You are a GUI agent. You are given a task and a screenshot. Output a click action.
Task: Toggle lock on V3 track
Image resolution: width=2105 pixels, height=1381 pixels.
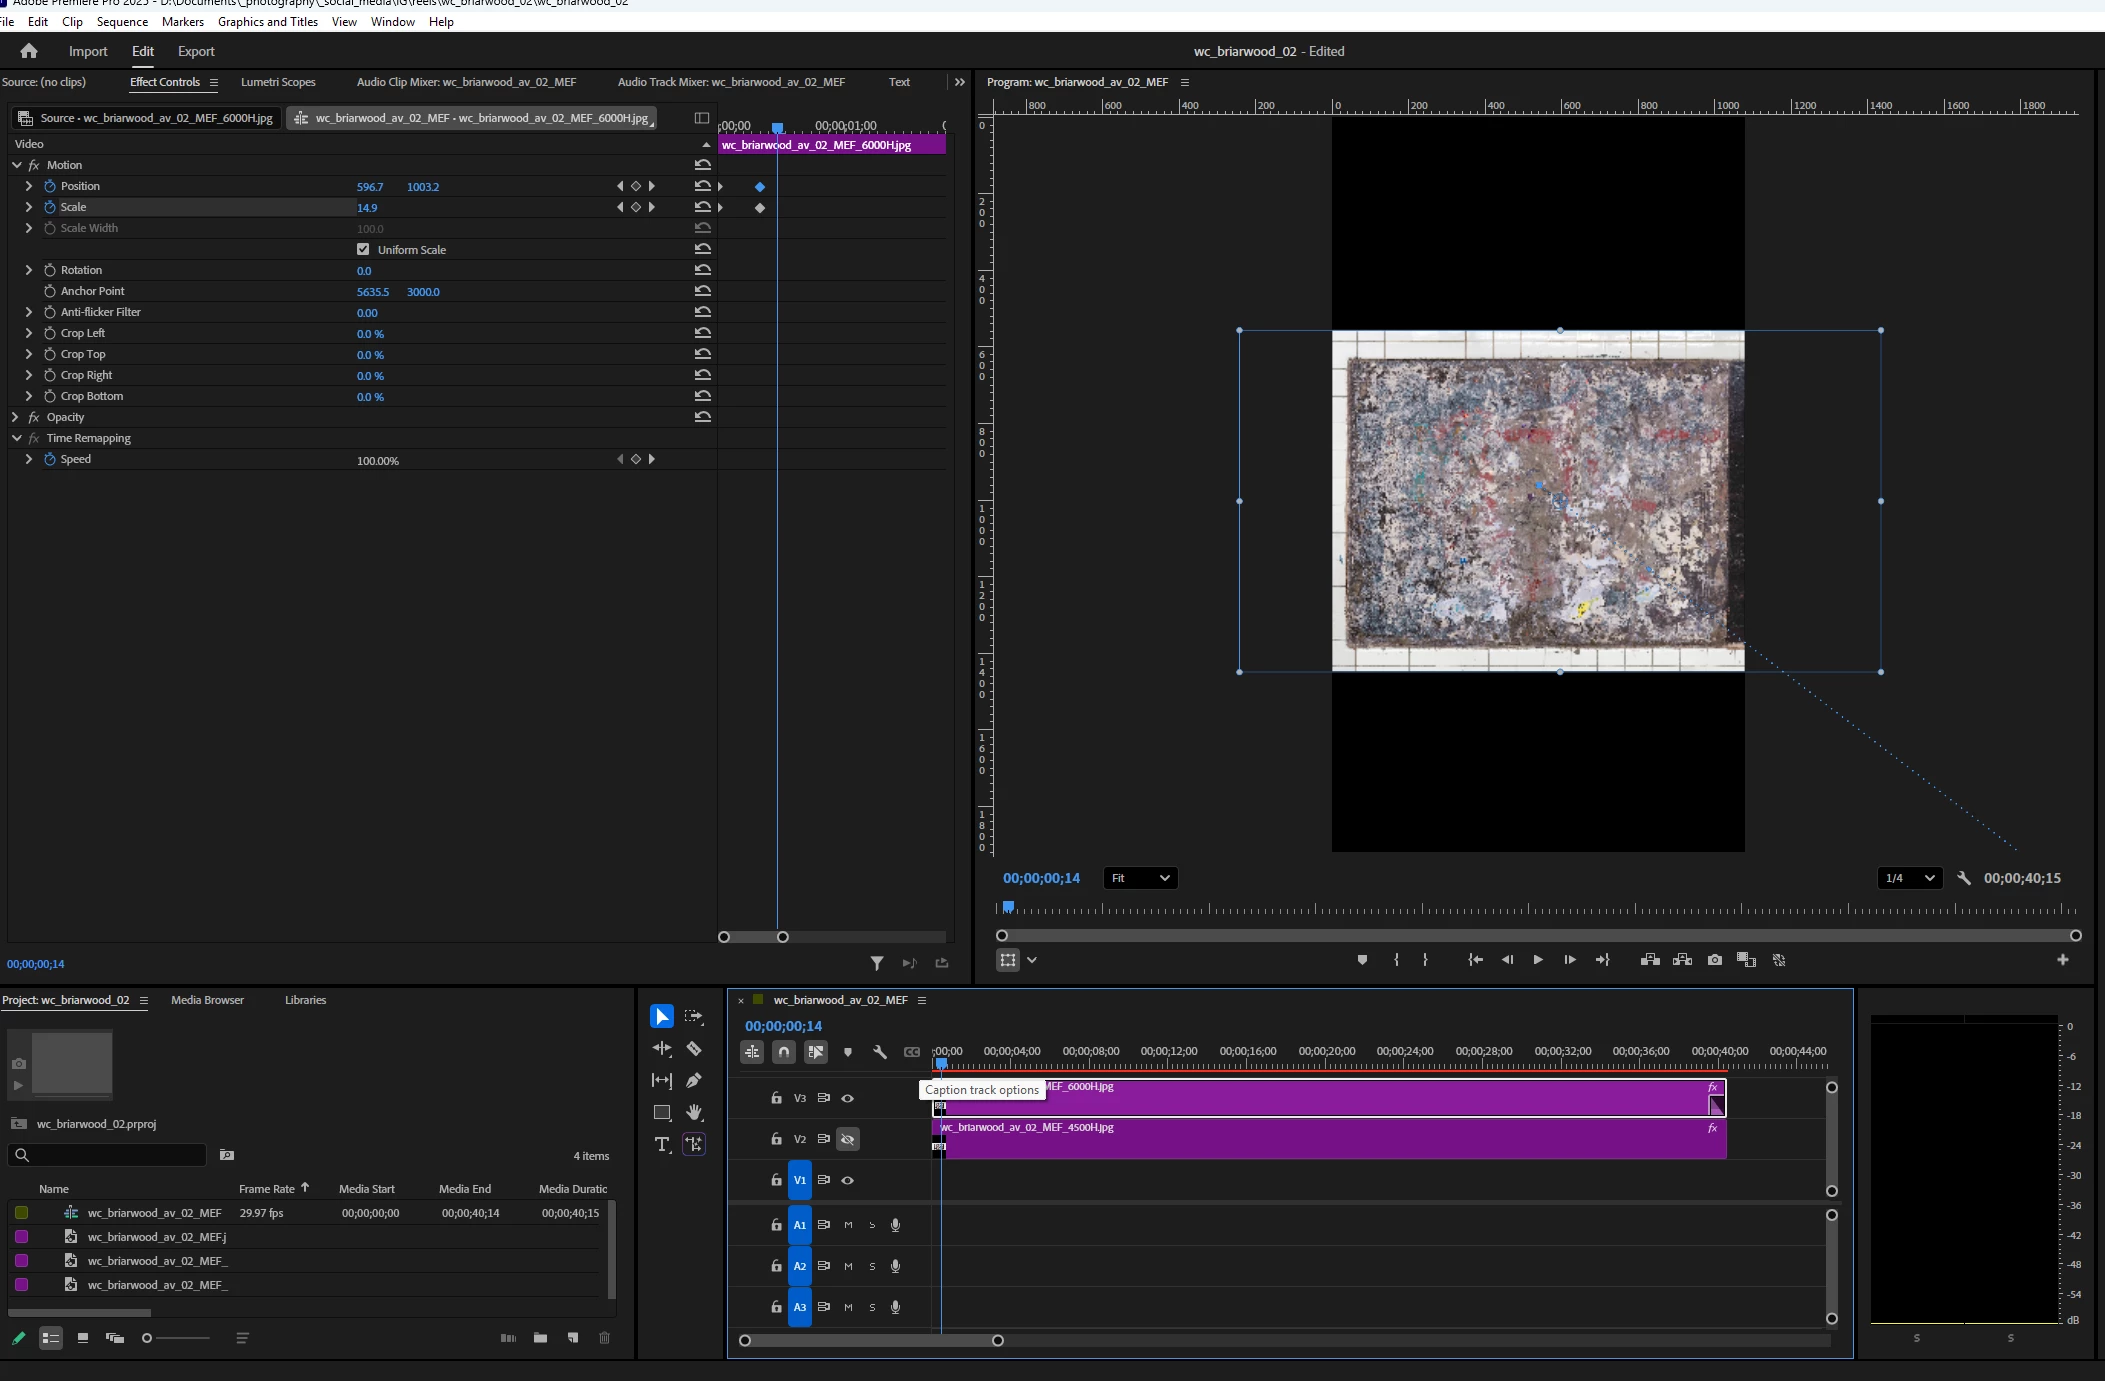click(776, 1098)
